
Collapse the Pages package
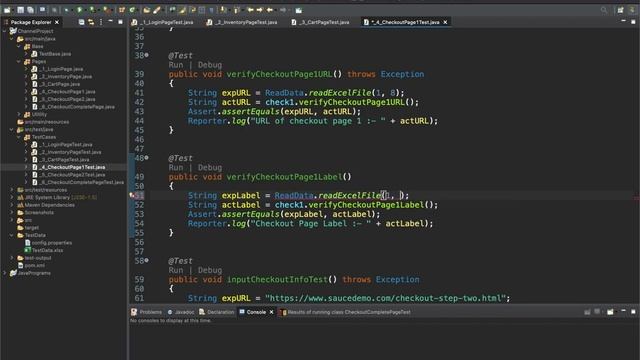19,62
